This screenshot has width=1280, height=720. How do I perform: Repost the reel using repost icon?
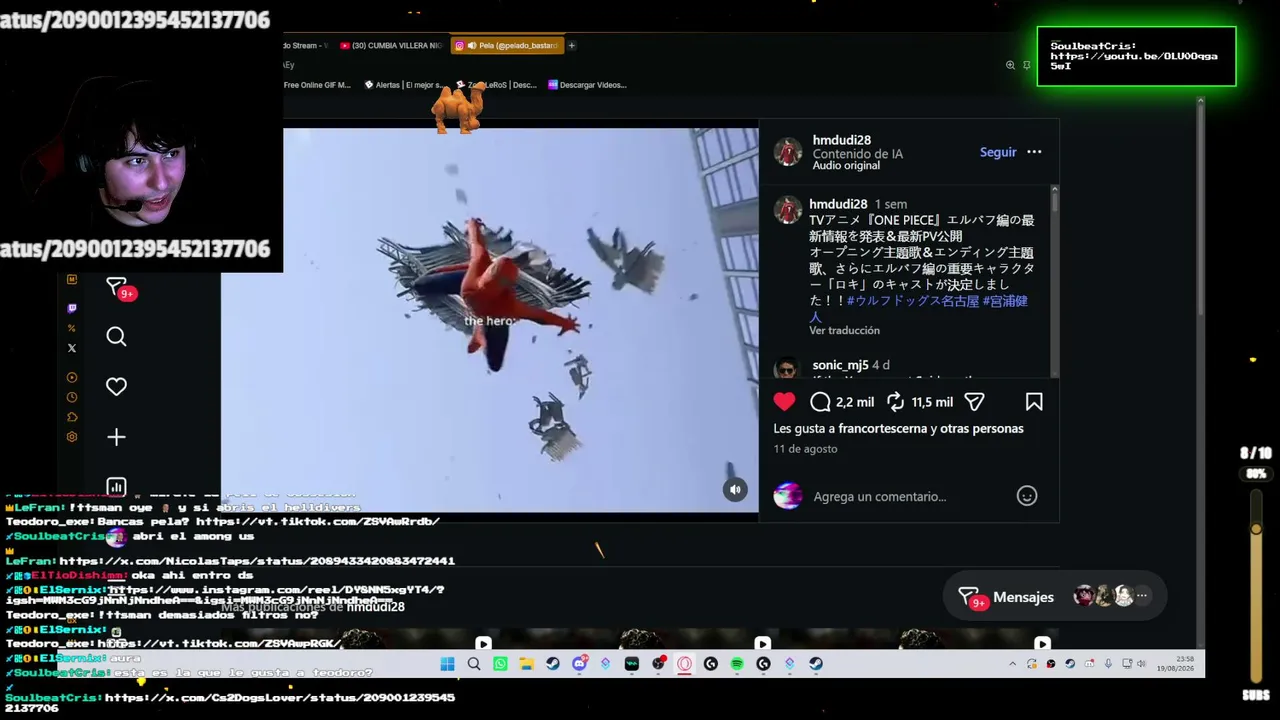(895, 402)
